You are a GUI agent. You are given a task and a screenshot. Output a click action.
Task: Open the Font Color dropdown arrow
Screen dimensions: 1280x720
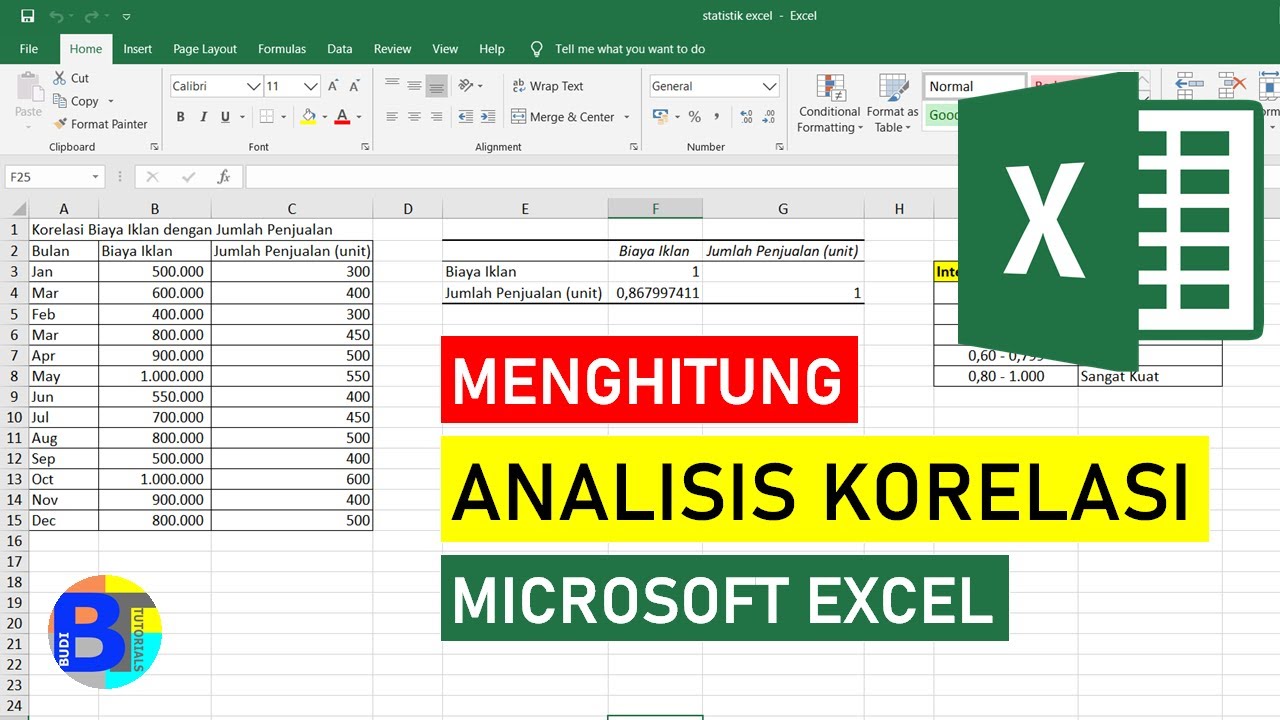tap(359, 117)
